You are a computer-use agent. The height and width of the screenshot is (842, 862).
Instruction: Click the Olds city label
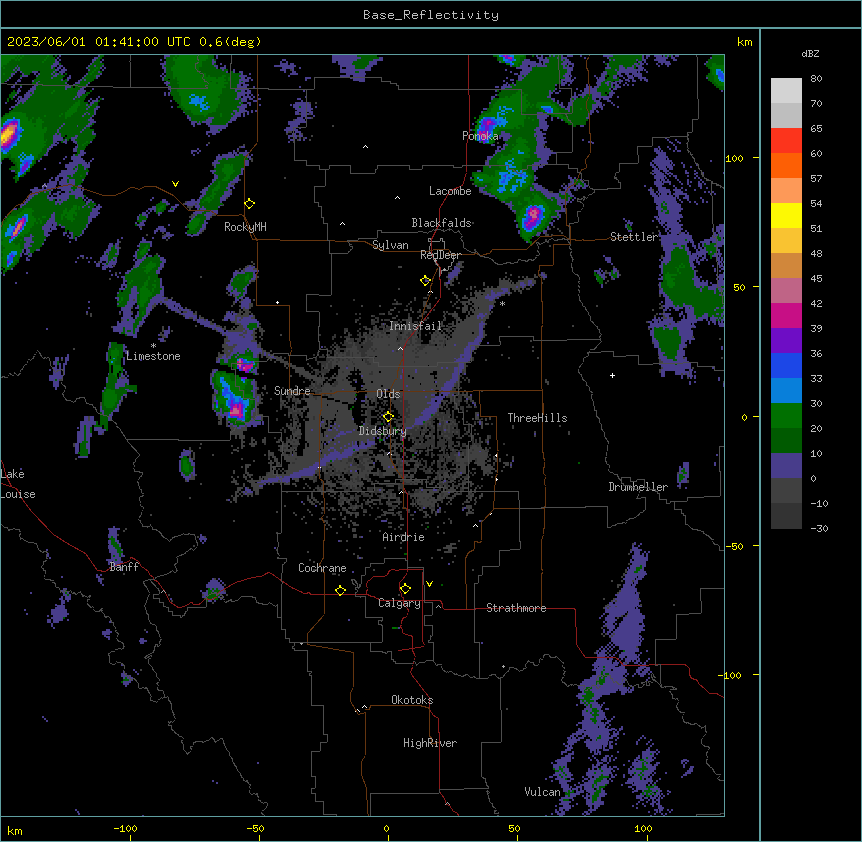click(x=388, y=394)
